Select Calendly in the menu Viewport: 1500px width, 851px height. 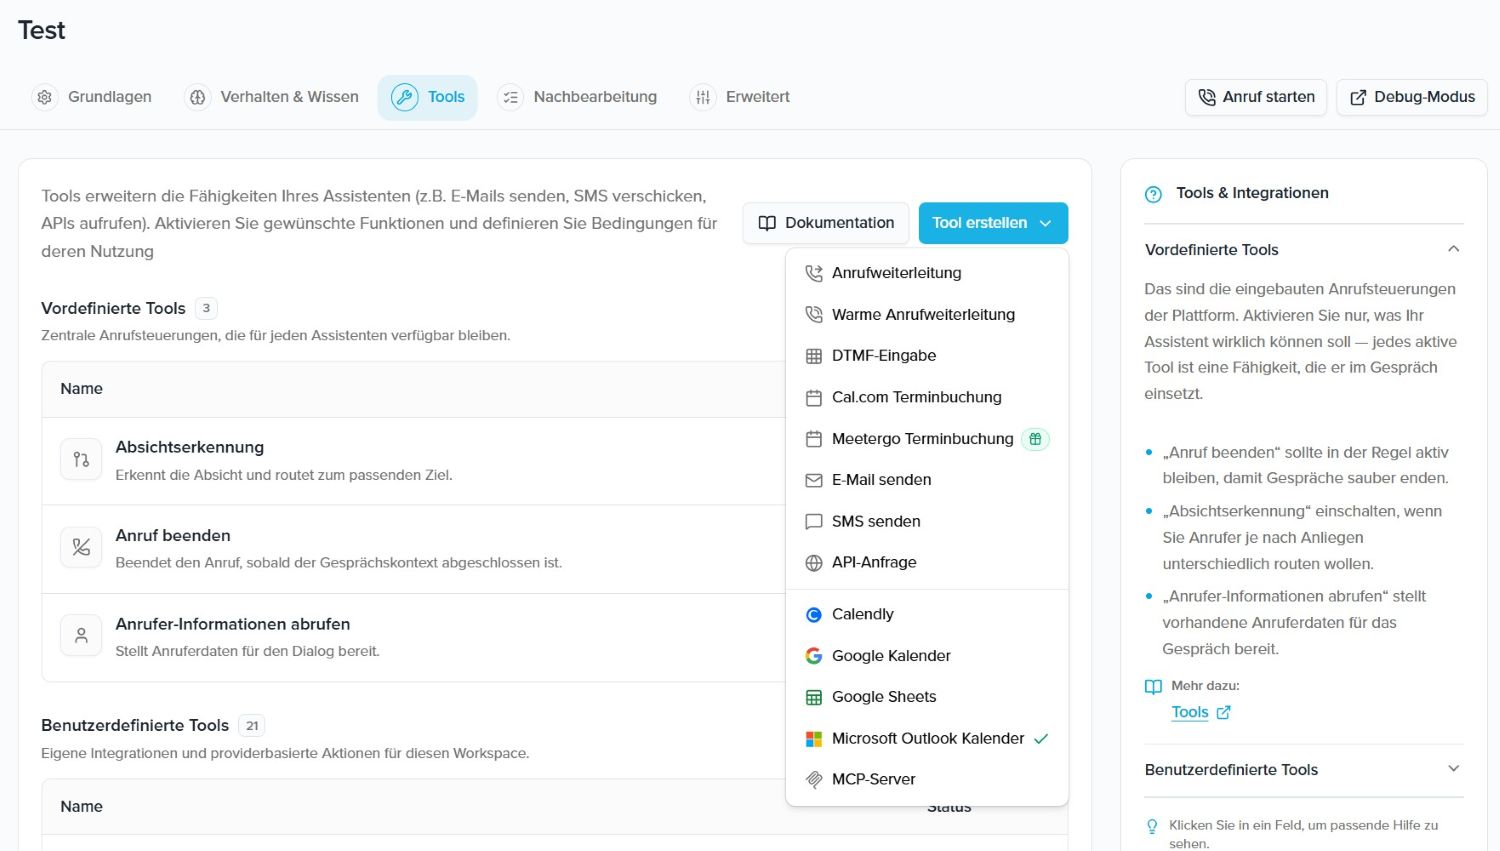click(927, 614)
